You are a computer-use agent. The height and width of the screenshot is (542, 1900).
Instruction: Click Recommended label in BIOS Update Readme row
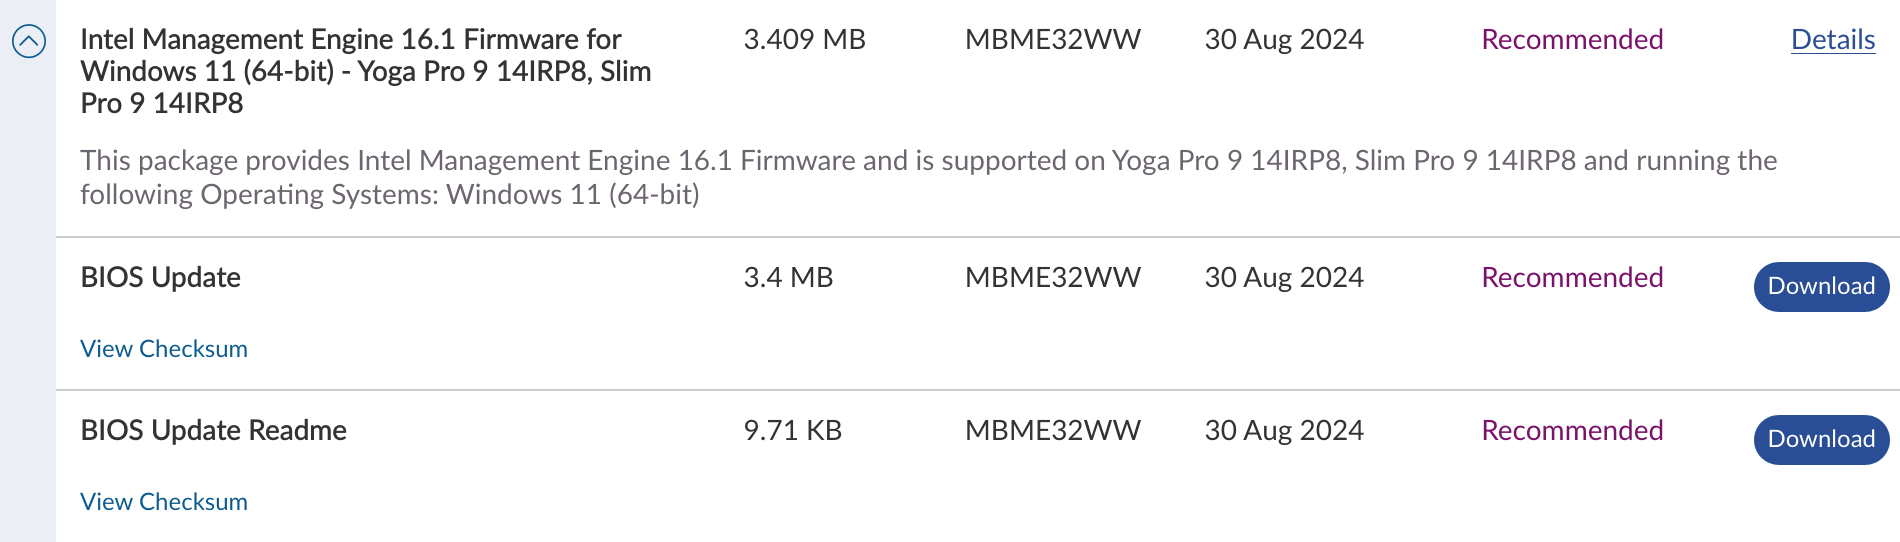coord(1571,431)
